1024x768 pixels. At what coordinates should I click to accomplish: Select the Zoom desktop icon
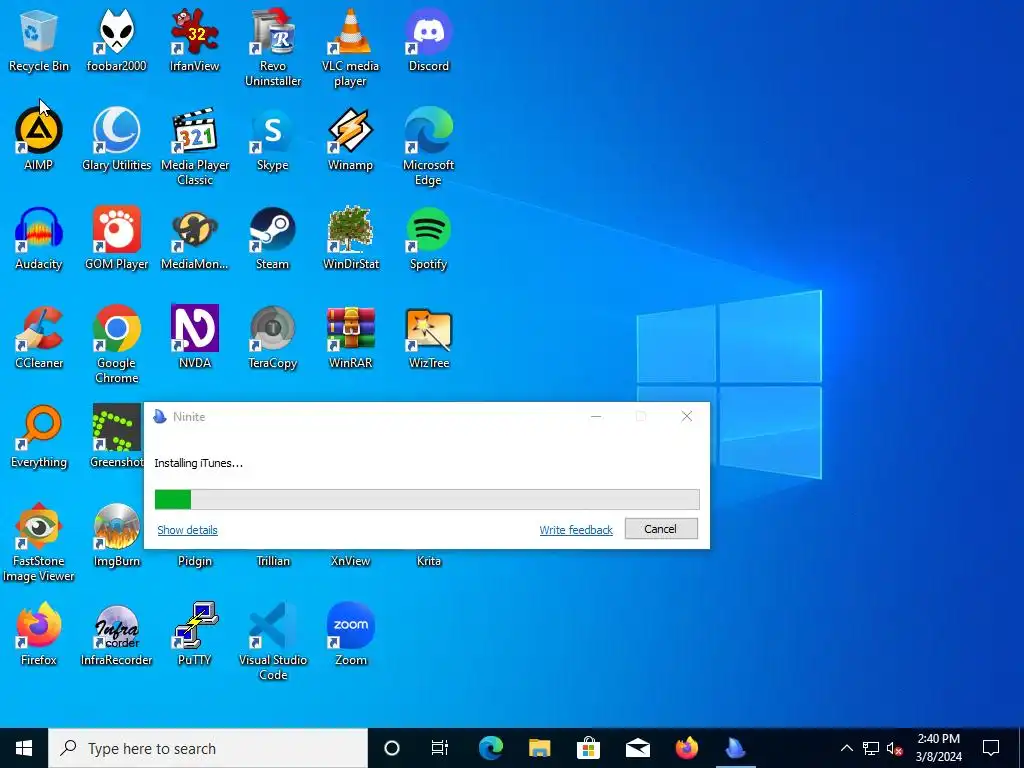click(x=351, y=635)
